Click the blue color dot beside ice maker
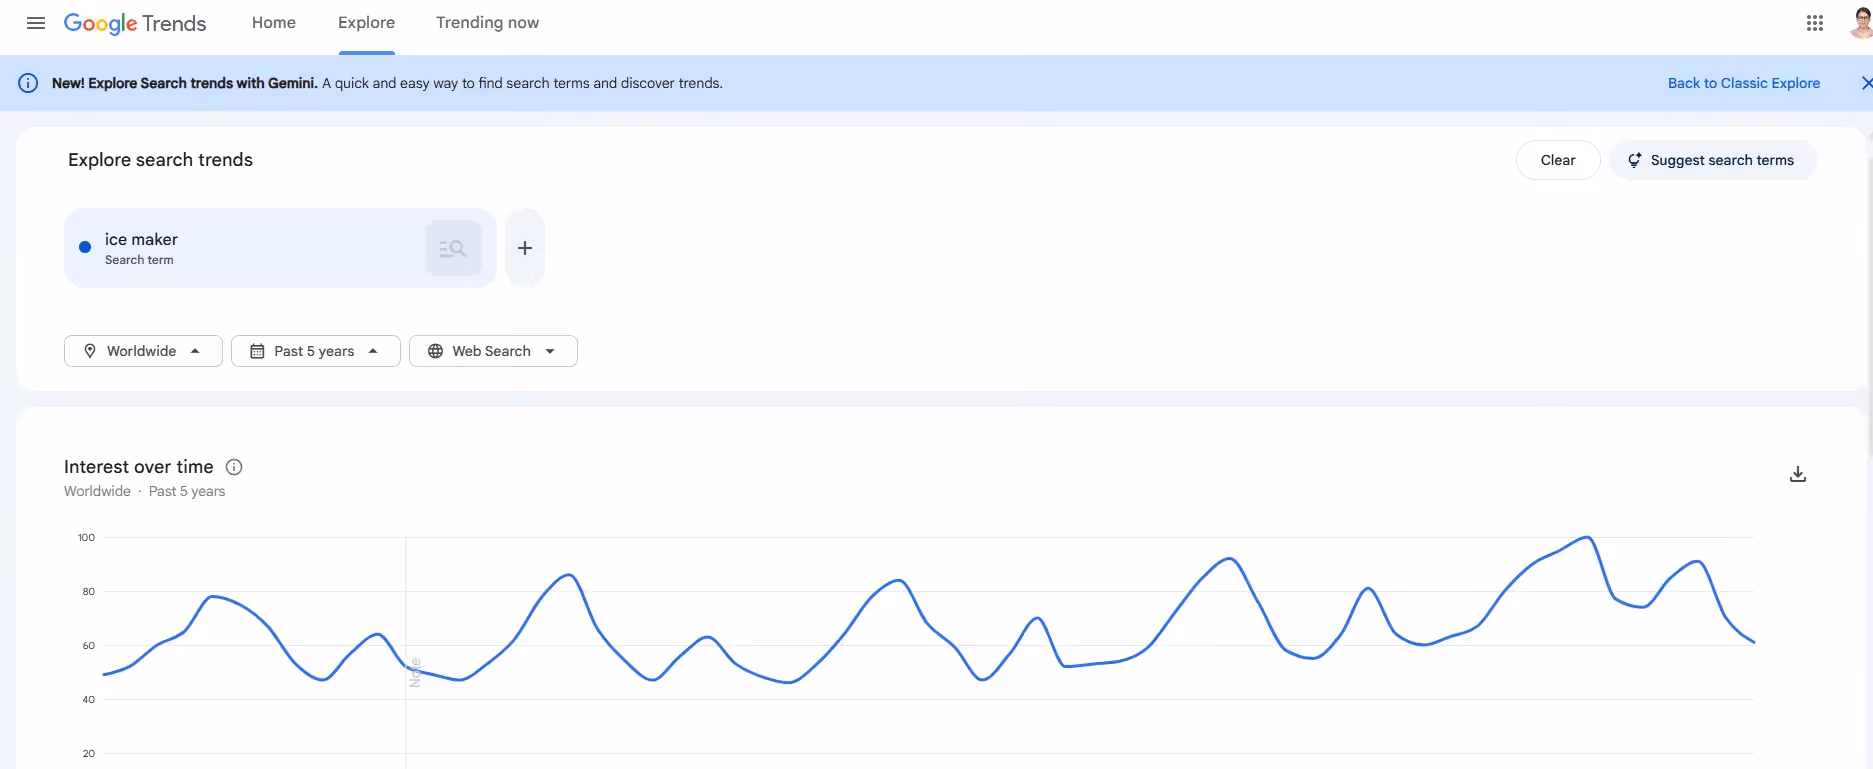The width and height of the screenshot is (1873, 769). click(85, 247)
